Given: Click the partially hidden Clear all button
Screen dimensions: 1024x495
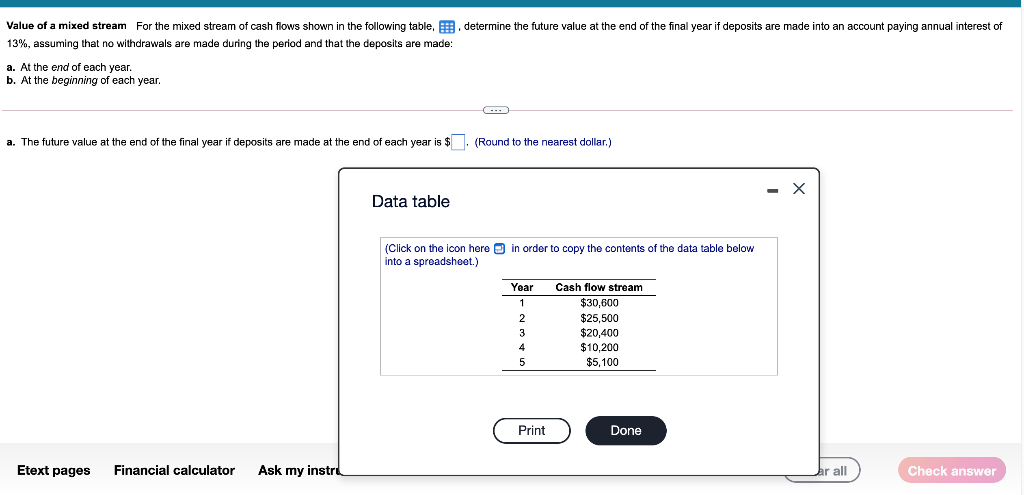Looking at the screenshot, I should 839,470.
